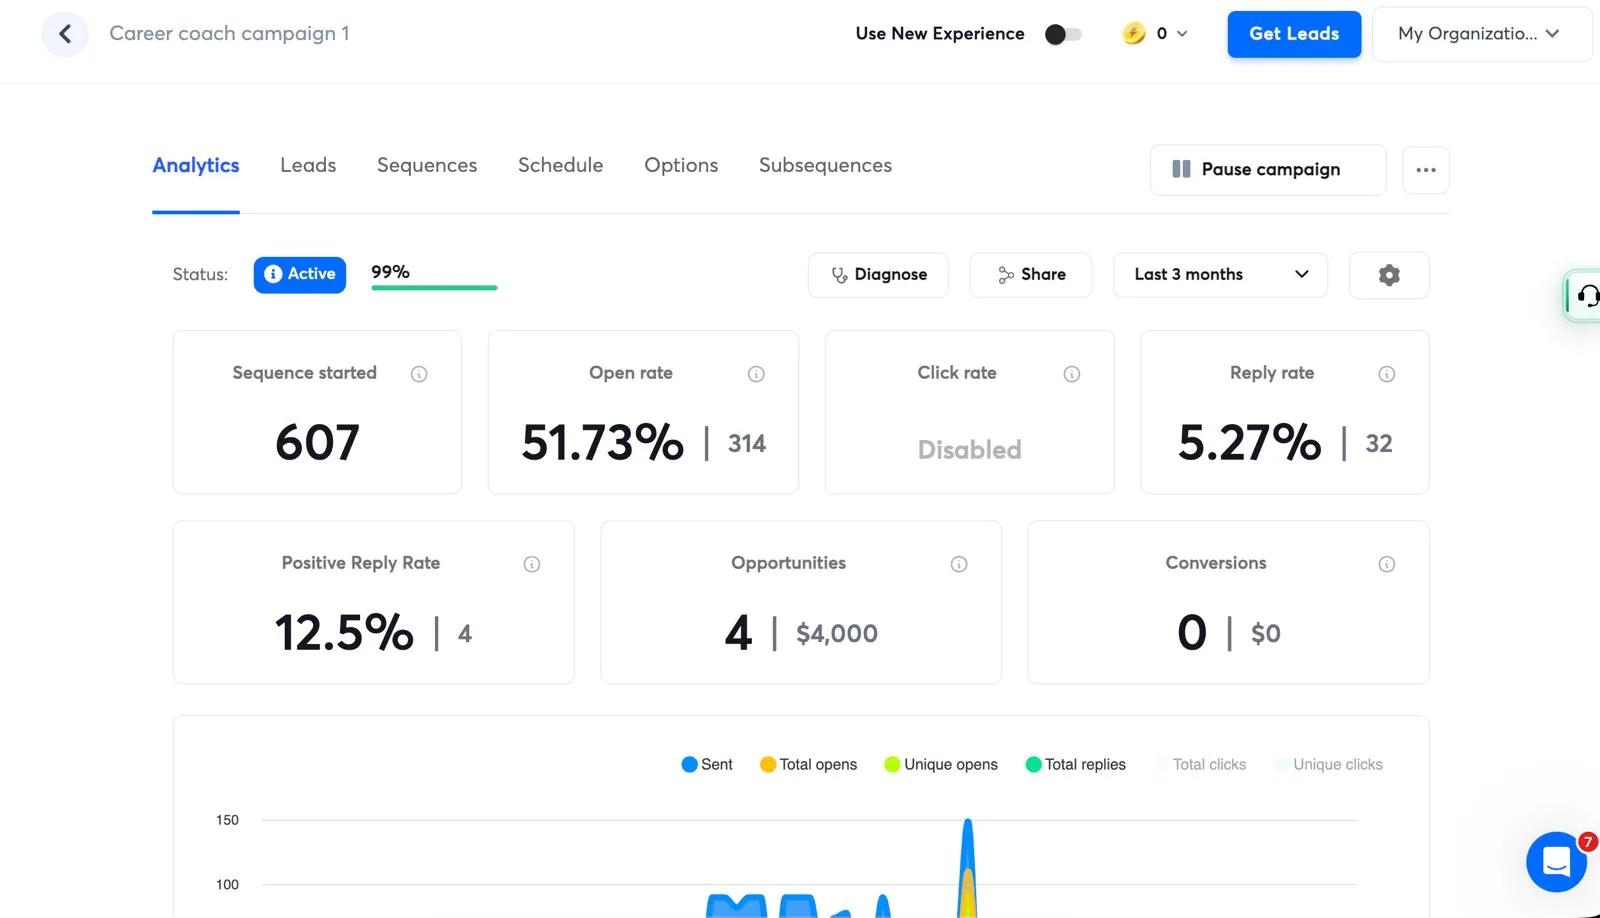Viewport: 1600px width, 918px height.
Task: Toggle the Total replies legend series
Action: 1076,764
